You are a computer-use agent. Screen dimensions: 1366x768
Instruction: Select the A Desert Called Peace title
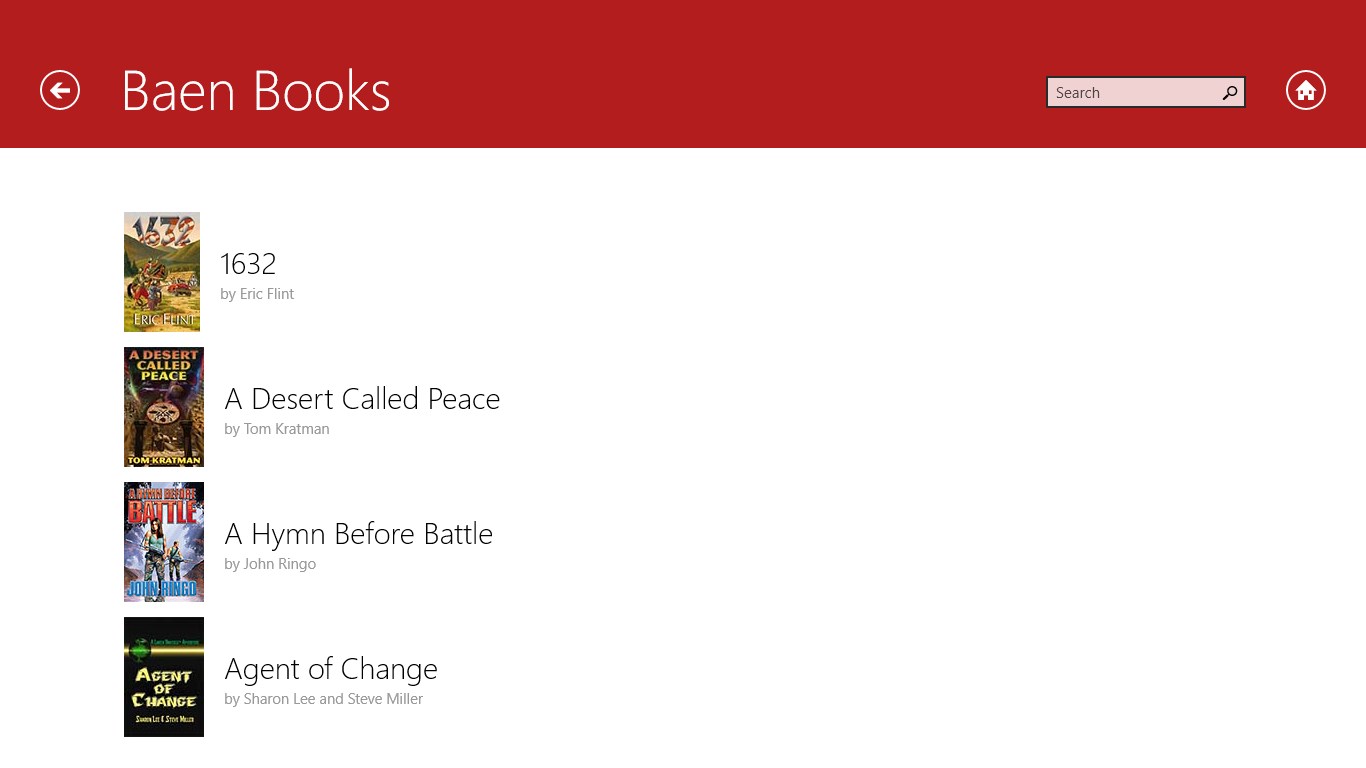362,399
